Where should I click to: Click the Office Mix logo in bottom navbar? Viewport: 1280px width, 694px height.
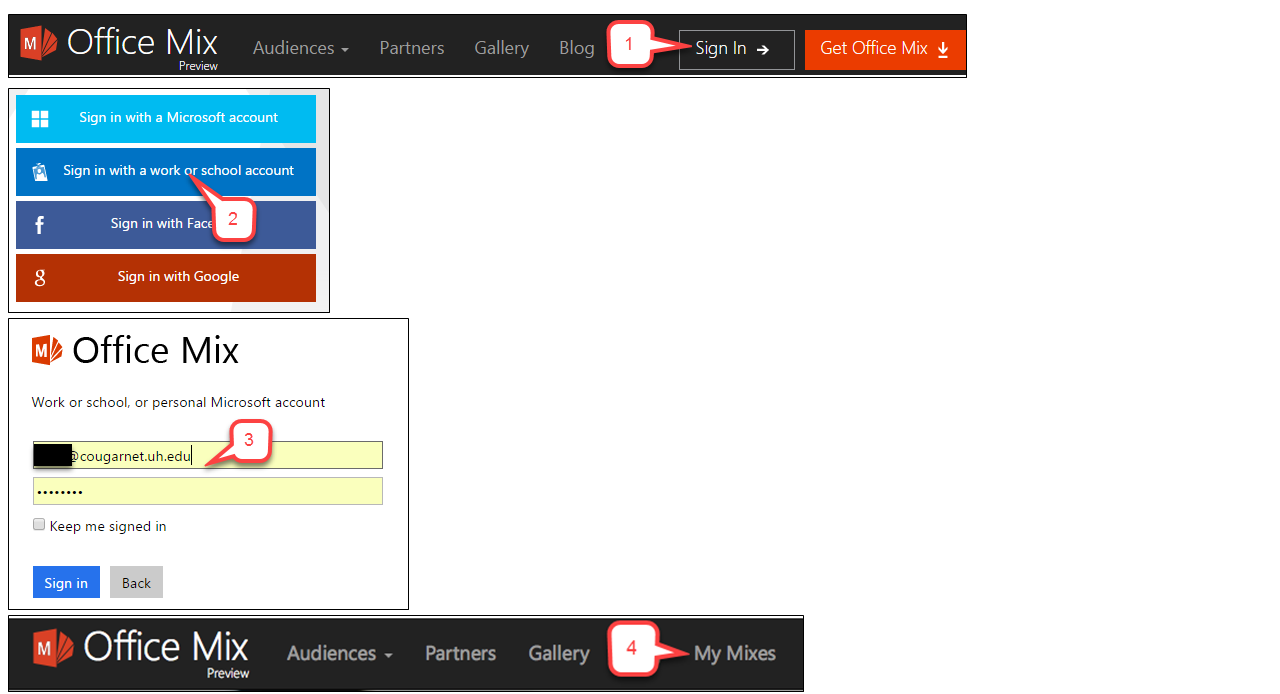pyautogui.click(x=140, y=652)
